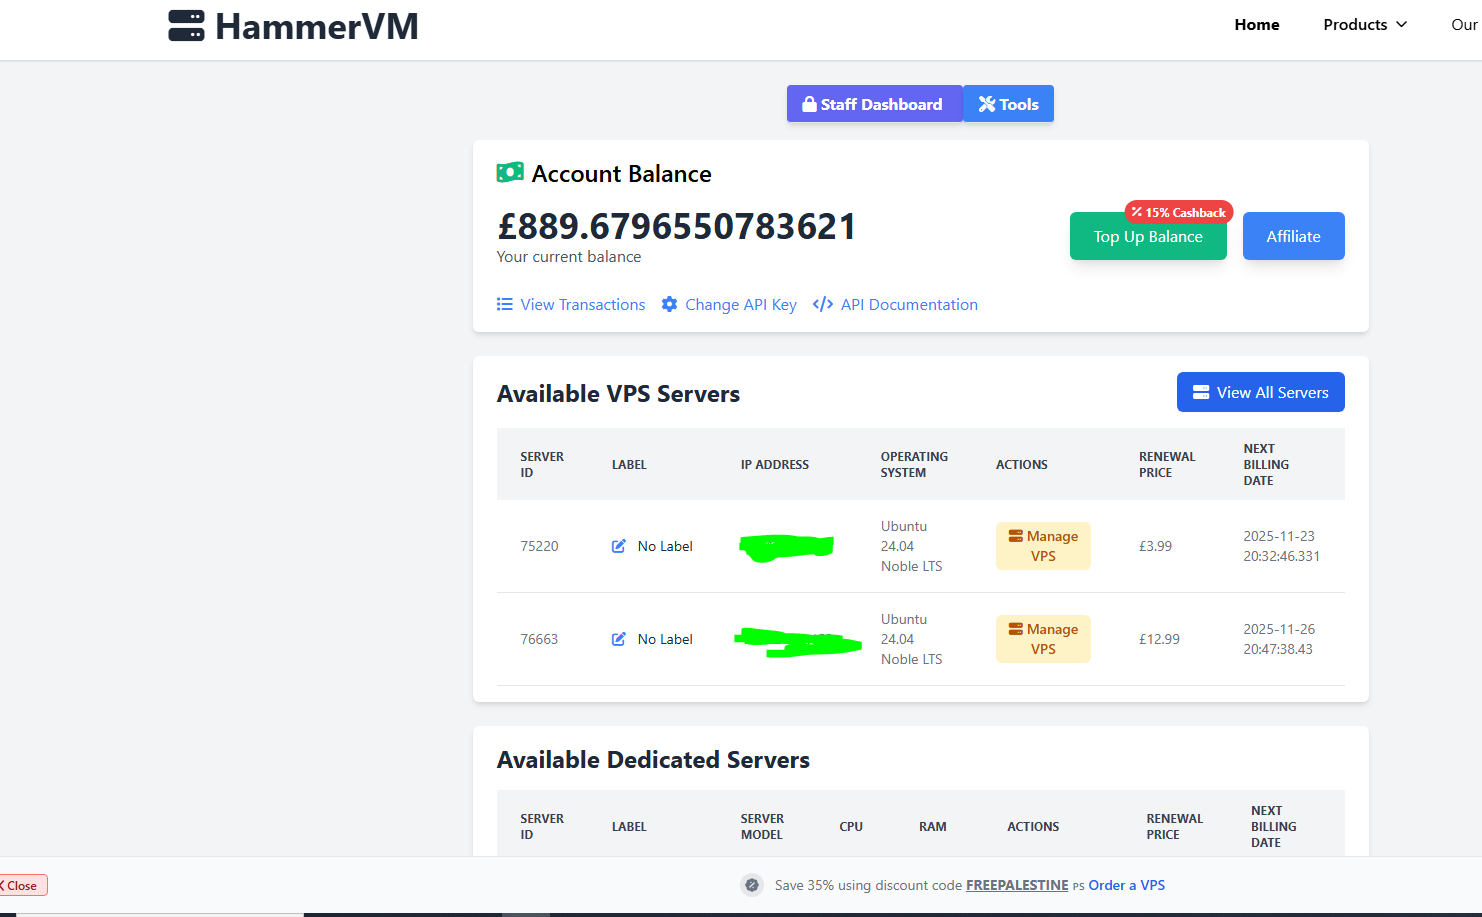1482x917 pixels.
Task: Click 'No Label' text for server 76663
Action: click(665, 639)
